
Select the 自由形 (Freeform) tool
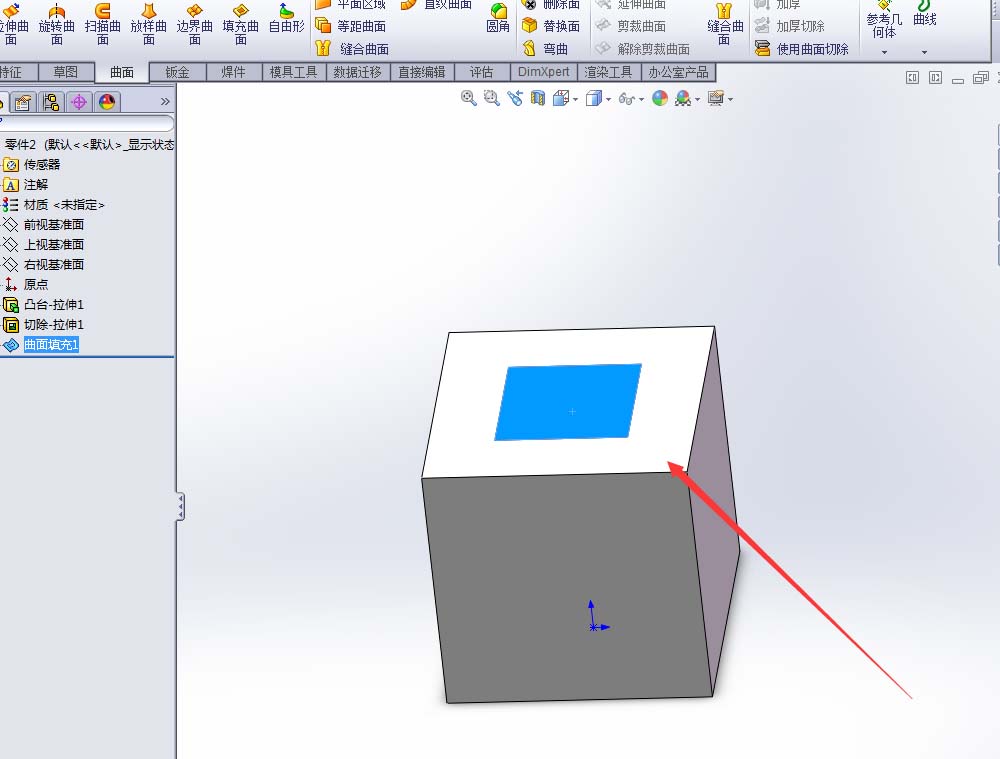pos(287,25)
